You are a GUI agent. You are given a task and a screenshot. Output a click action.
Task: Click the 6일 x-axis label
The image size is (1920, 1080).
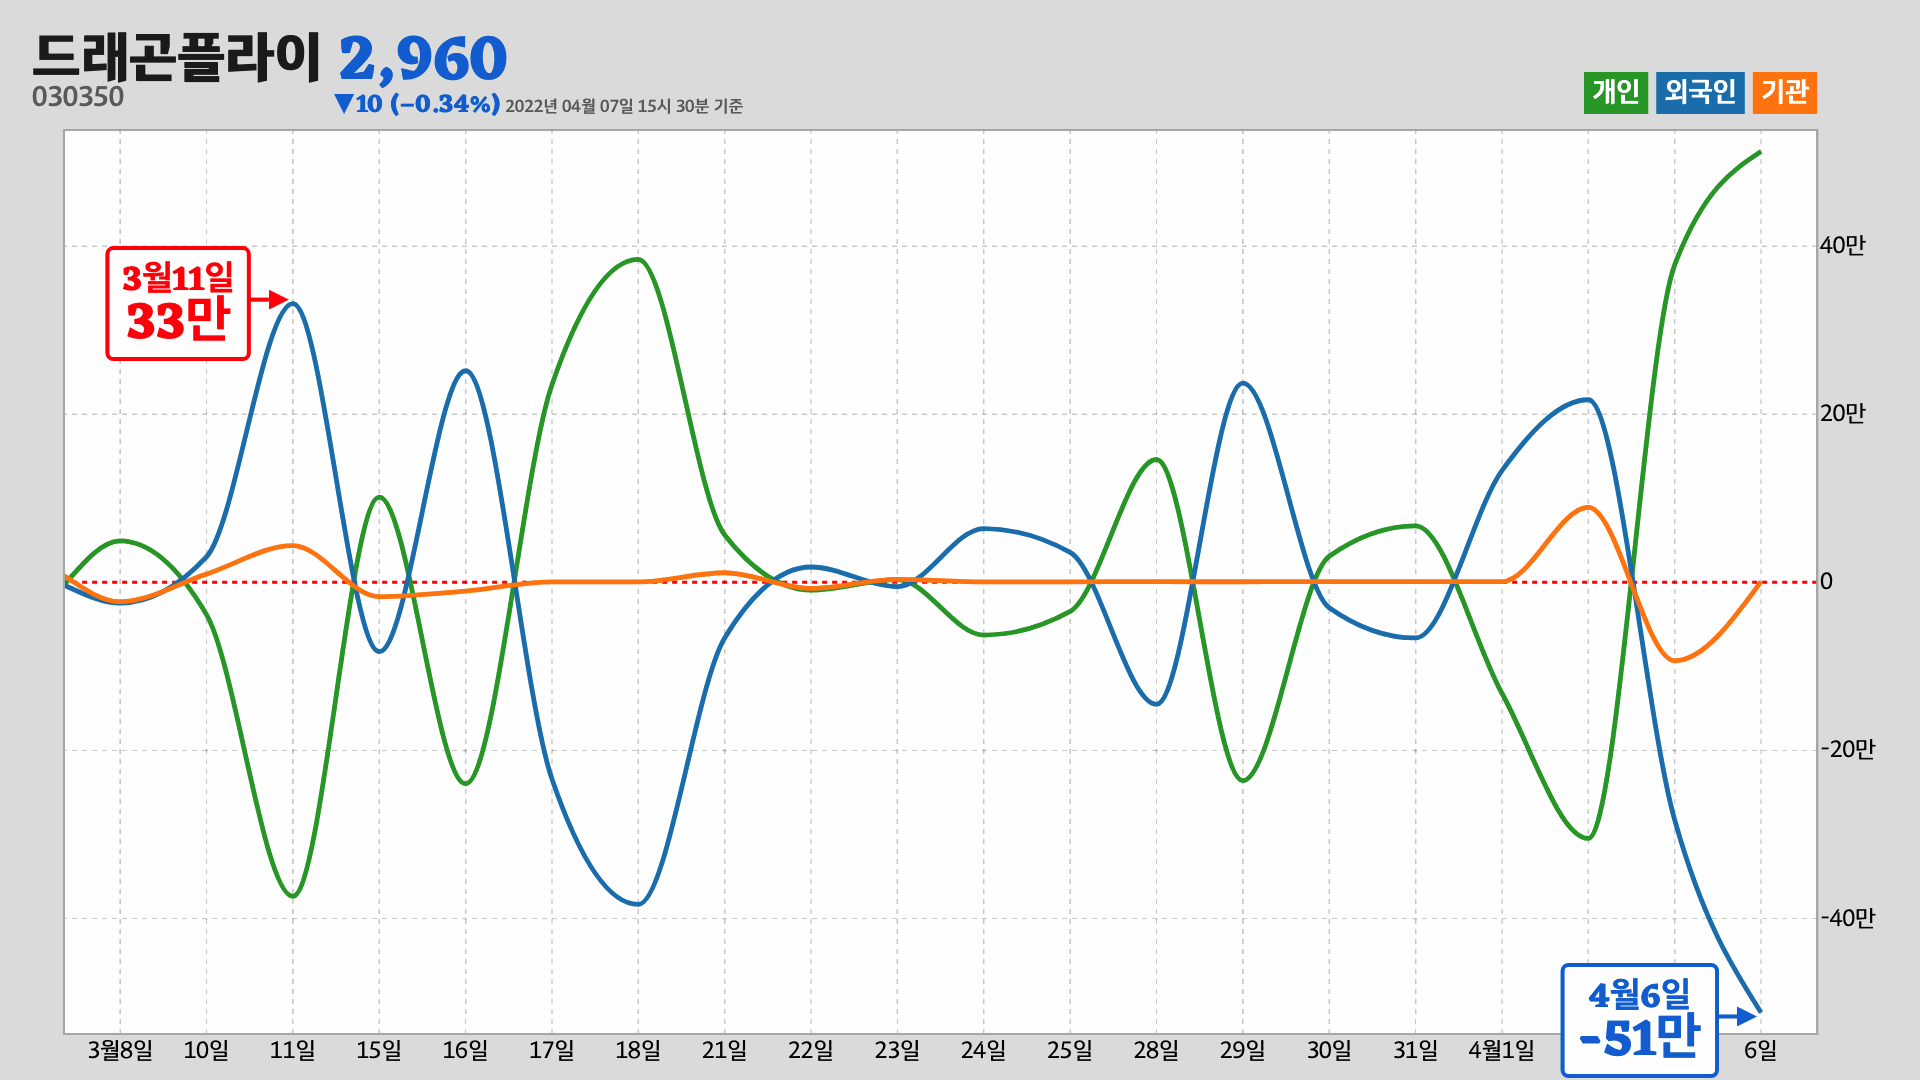pos(1761,1050)
